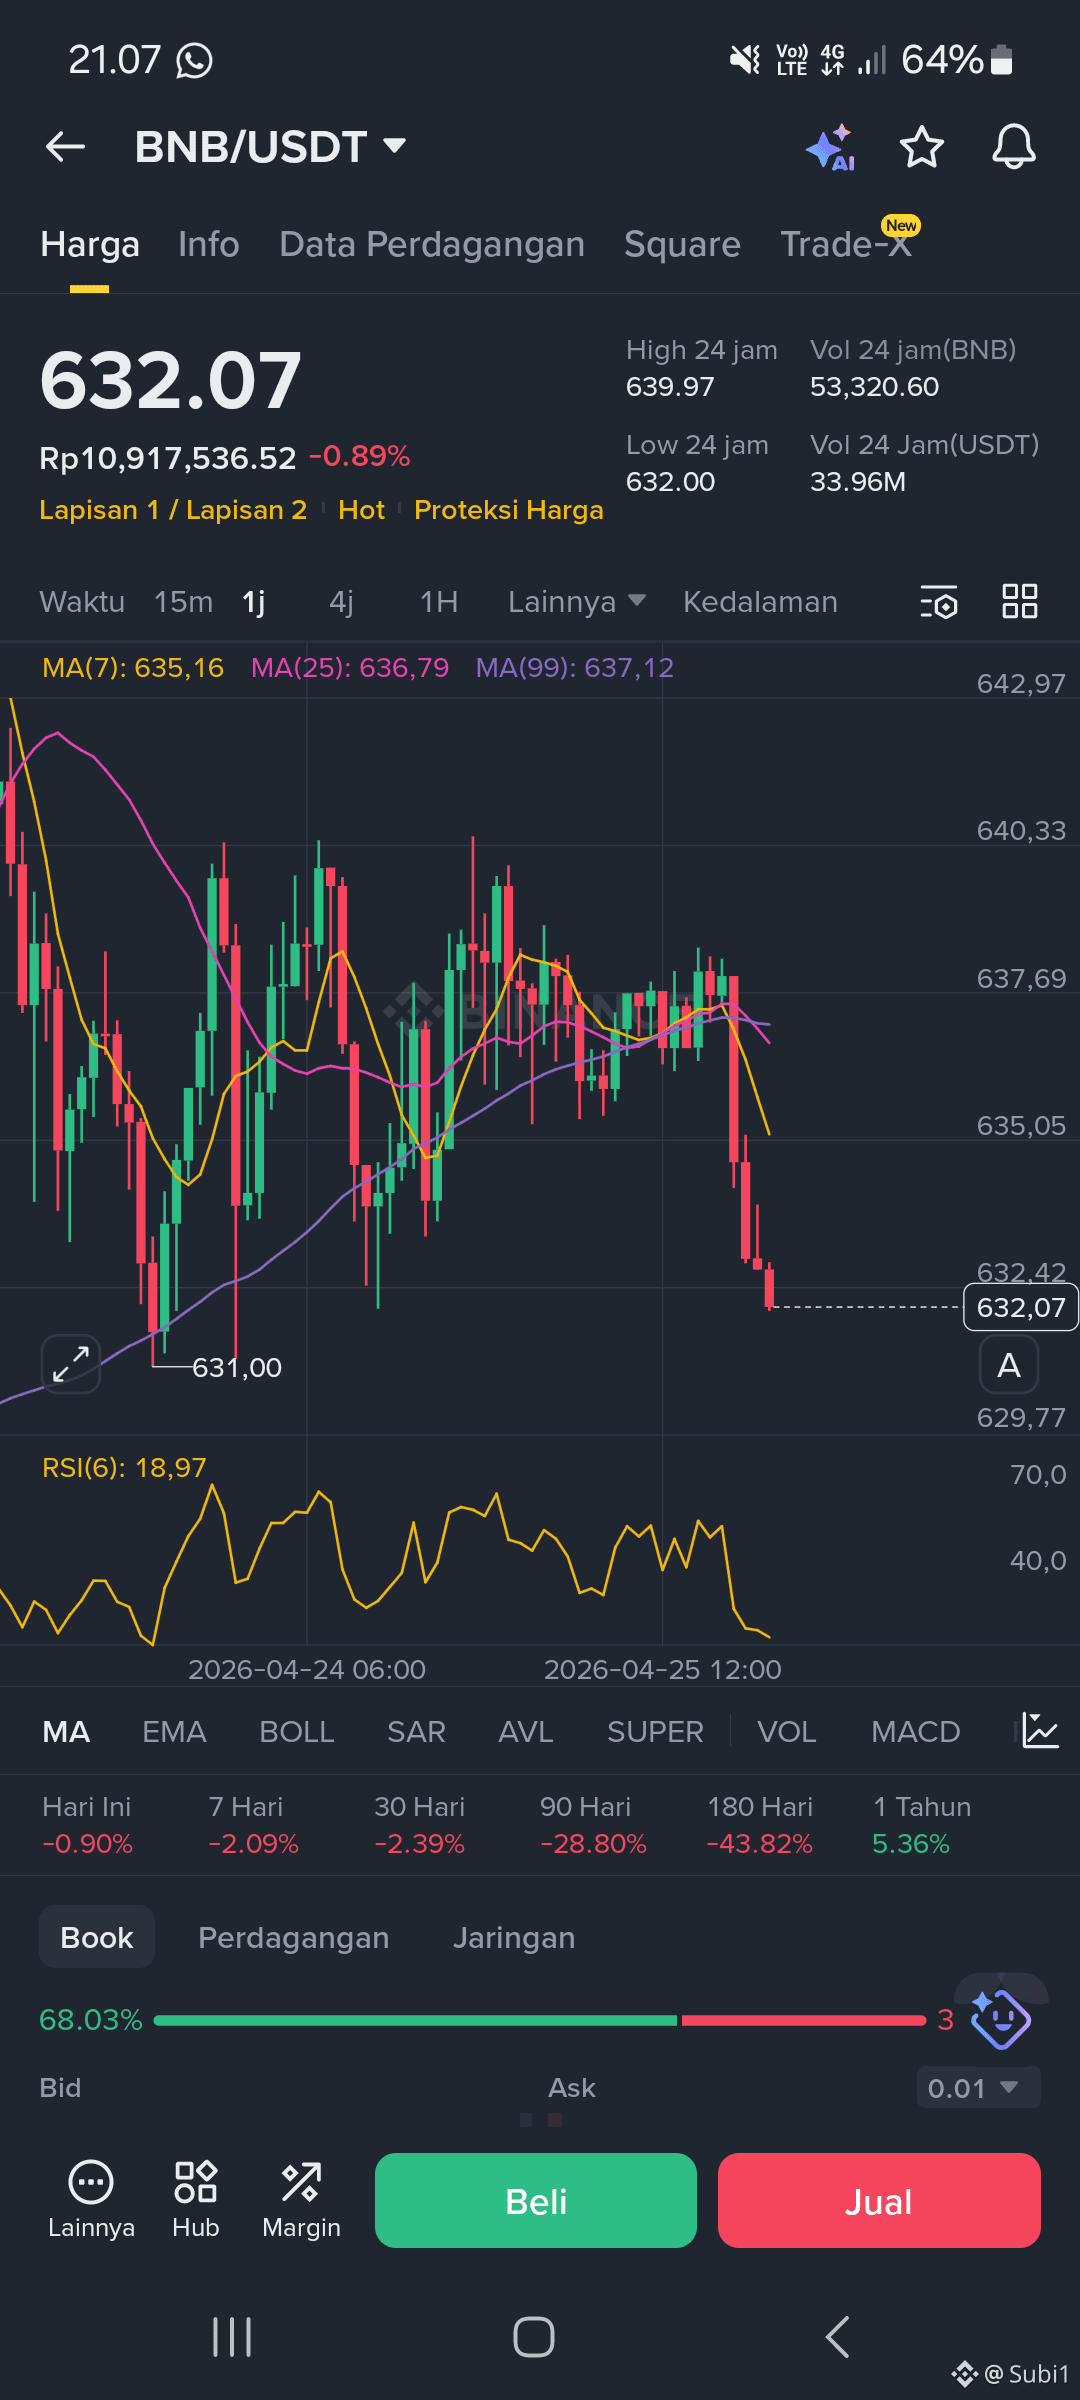
Task: Open the AI assistant sparkle icon
Action: [x=830, y=148]
